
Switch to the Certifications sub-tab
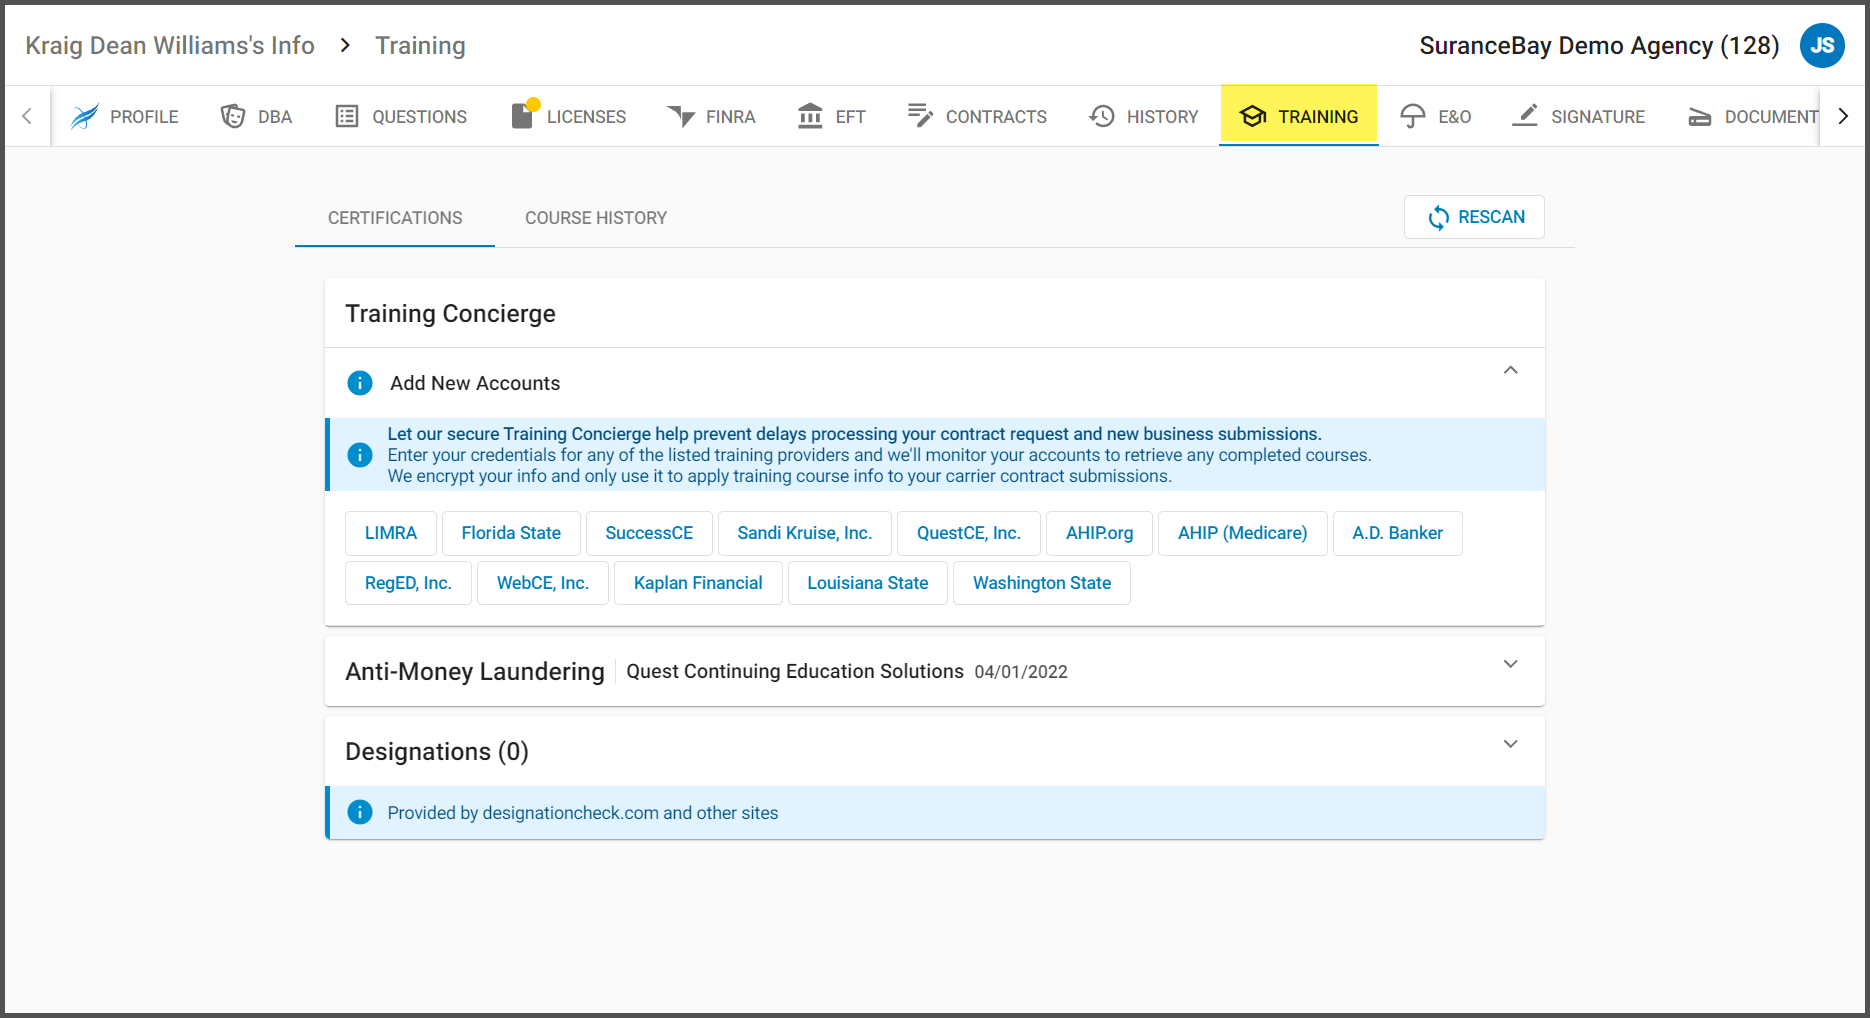395,218
